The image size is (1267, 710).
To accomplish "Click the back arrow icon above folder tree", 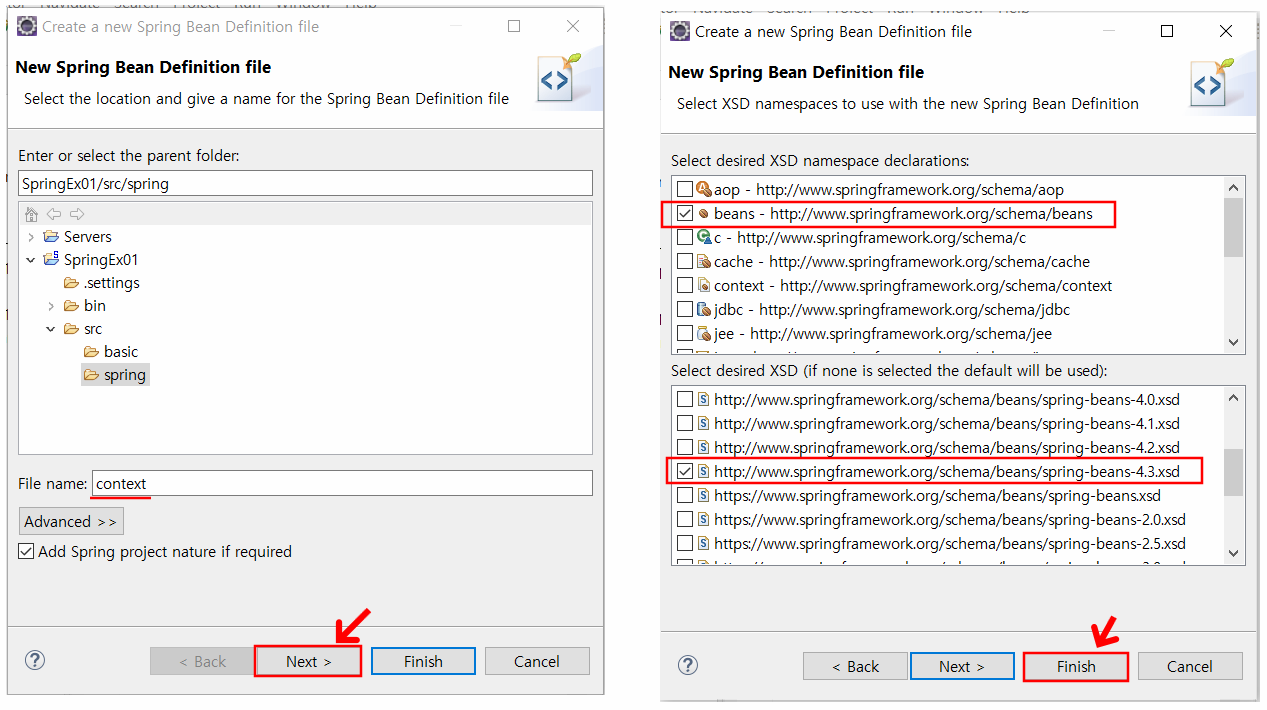I will [54, 214].
